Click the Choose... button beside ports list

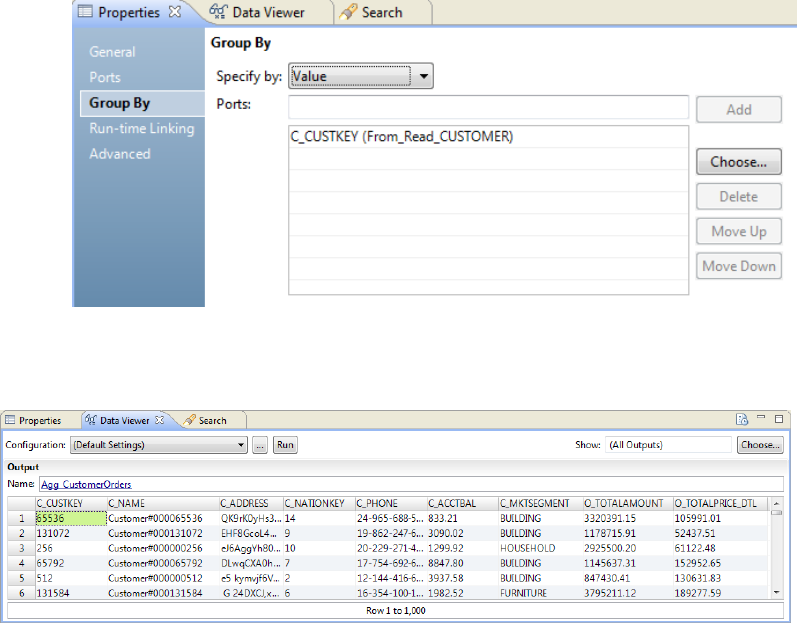[x=739, y=162]
